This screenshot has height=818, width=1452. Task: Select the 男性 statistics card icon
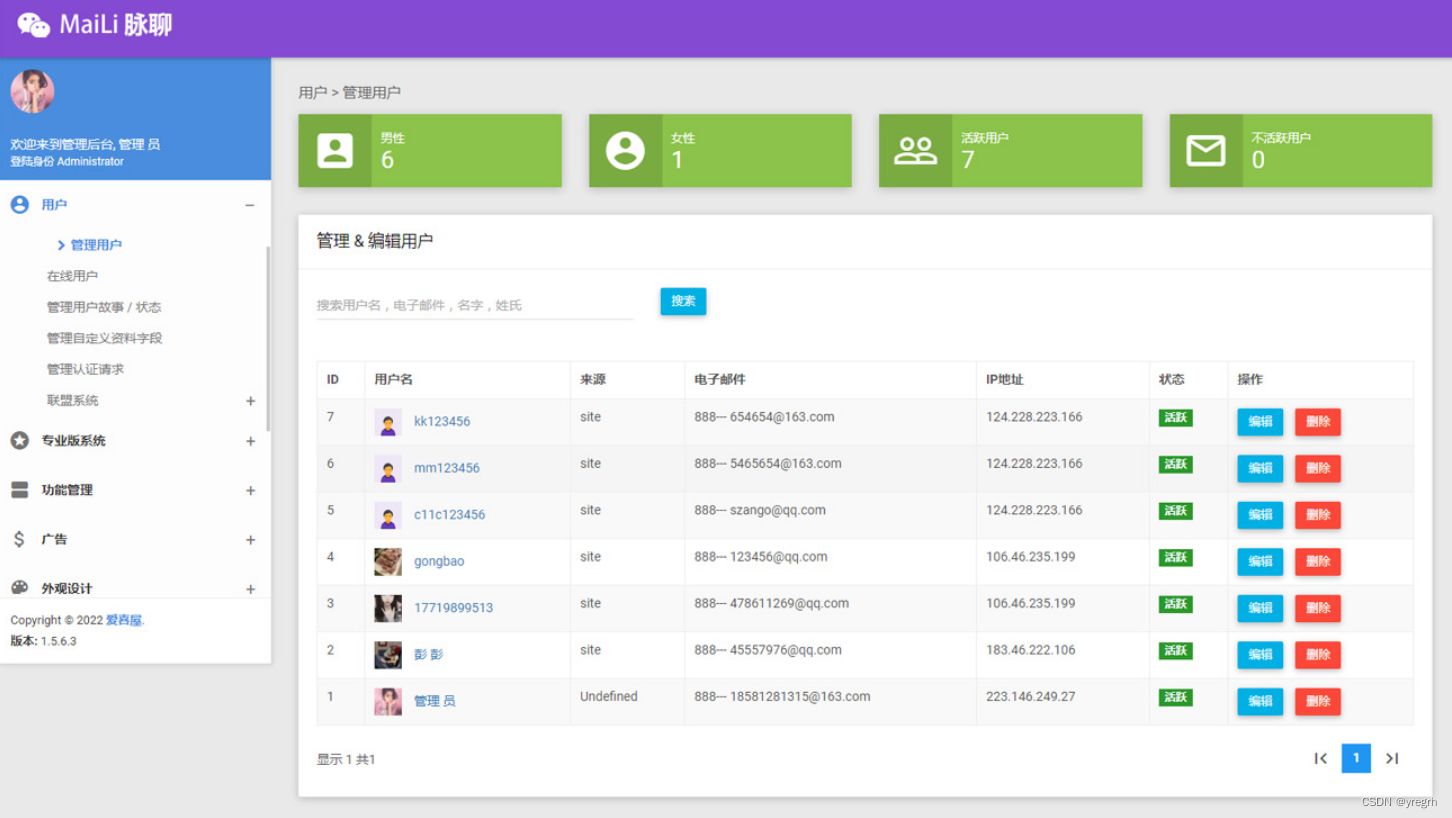click(x=333, y=150)
